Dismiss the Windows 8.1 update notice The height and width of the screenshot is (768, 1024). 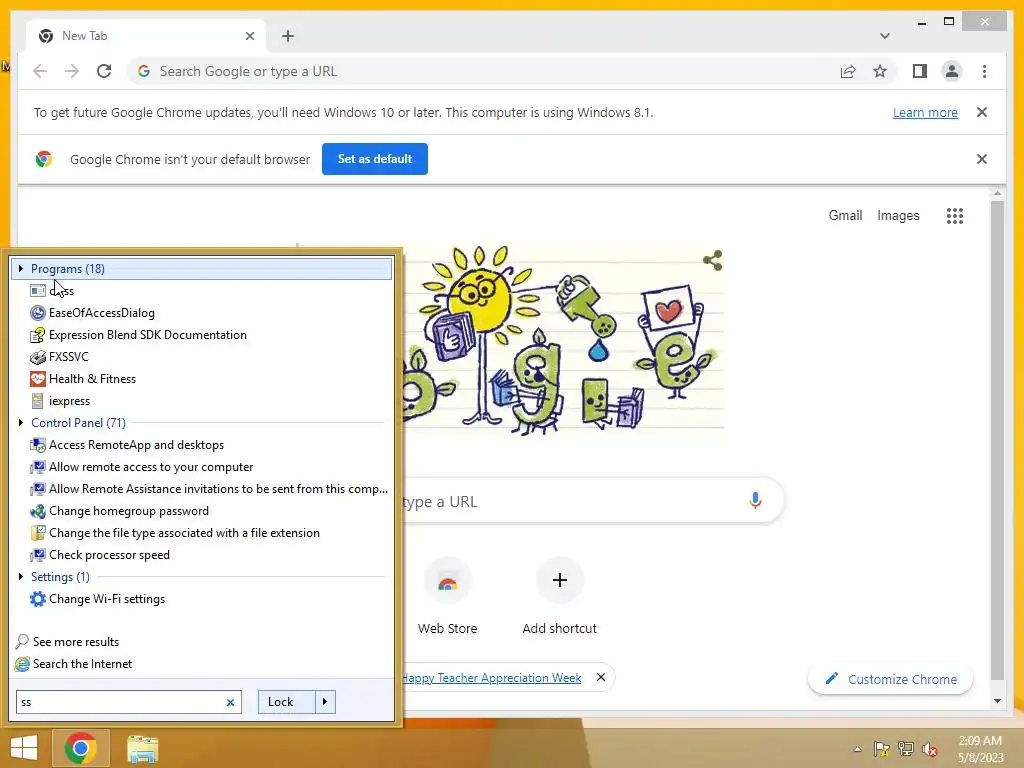(x=981, y=112)
